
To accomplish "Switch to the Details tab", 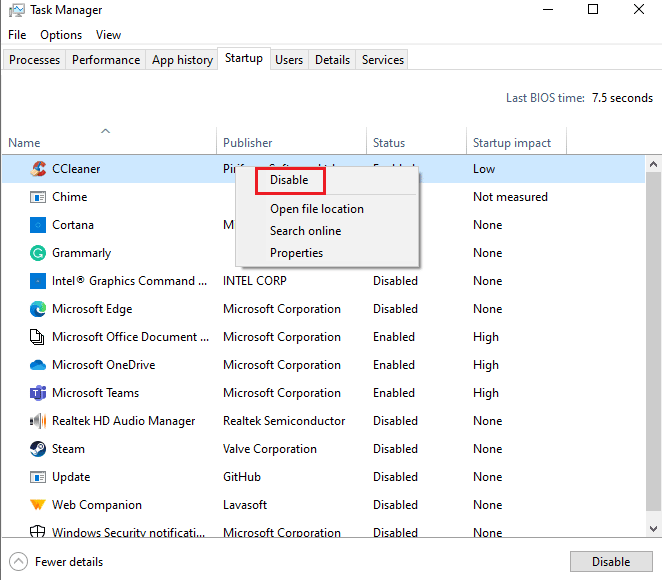I will pos(333,60).
